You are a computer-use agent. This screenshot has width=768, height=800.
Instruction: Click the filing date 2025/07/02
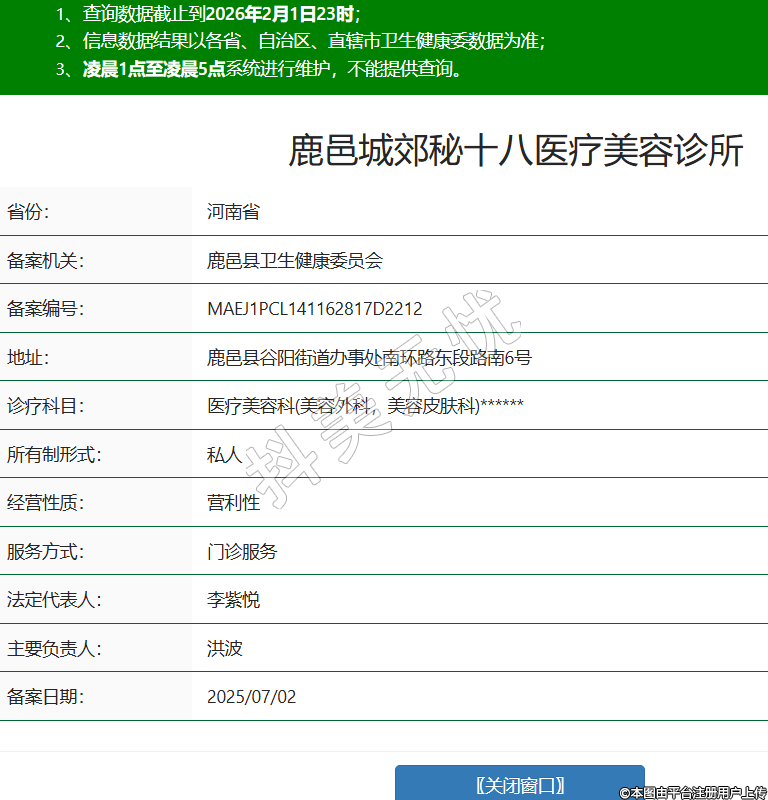click(x=251, y=697)
